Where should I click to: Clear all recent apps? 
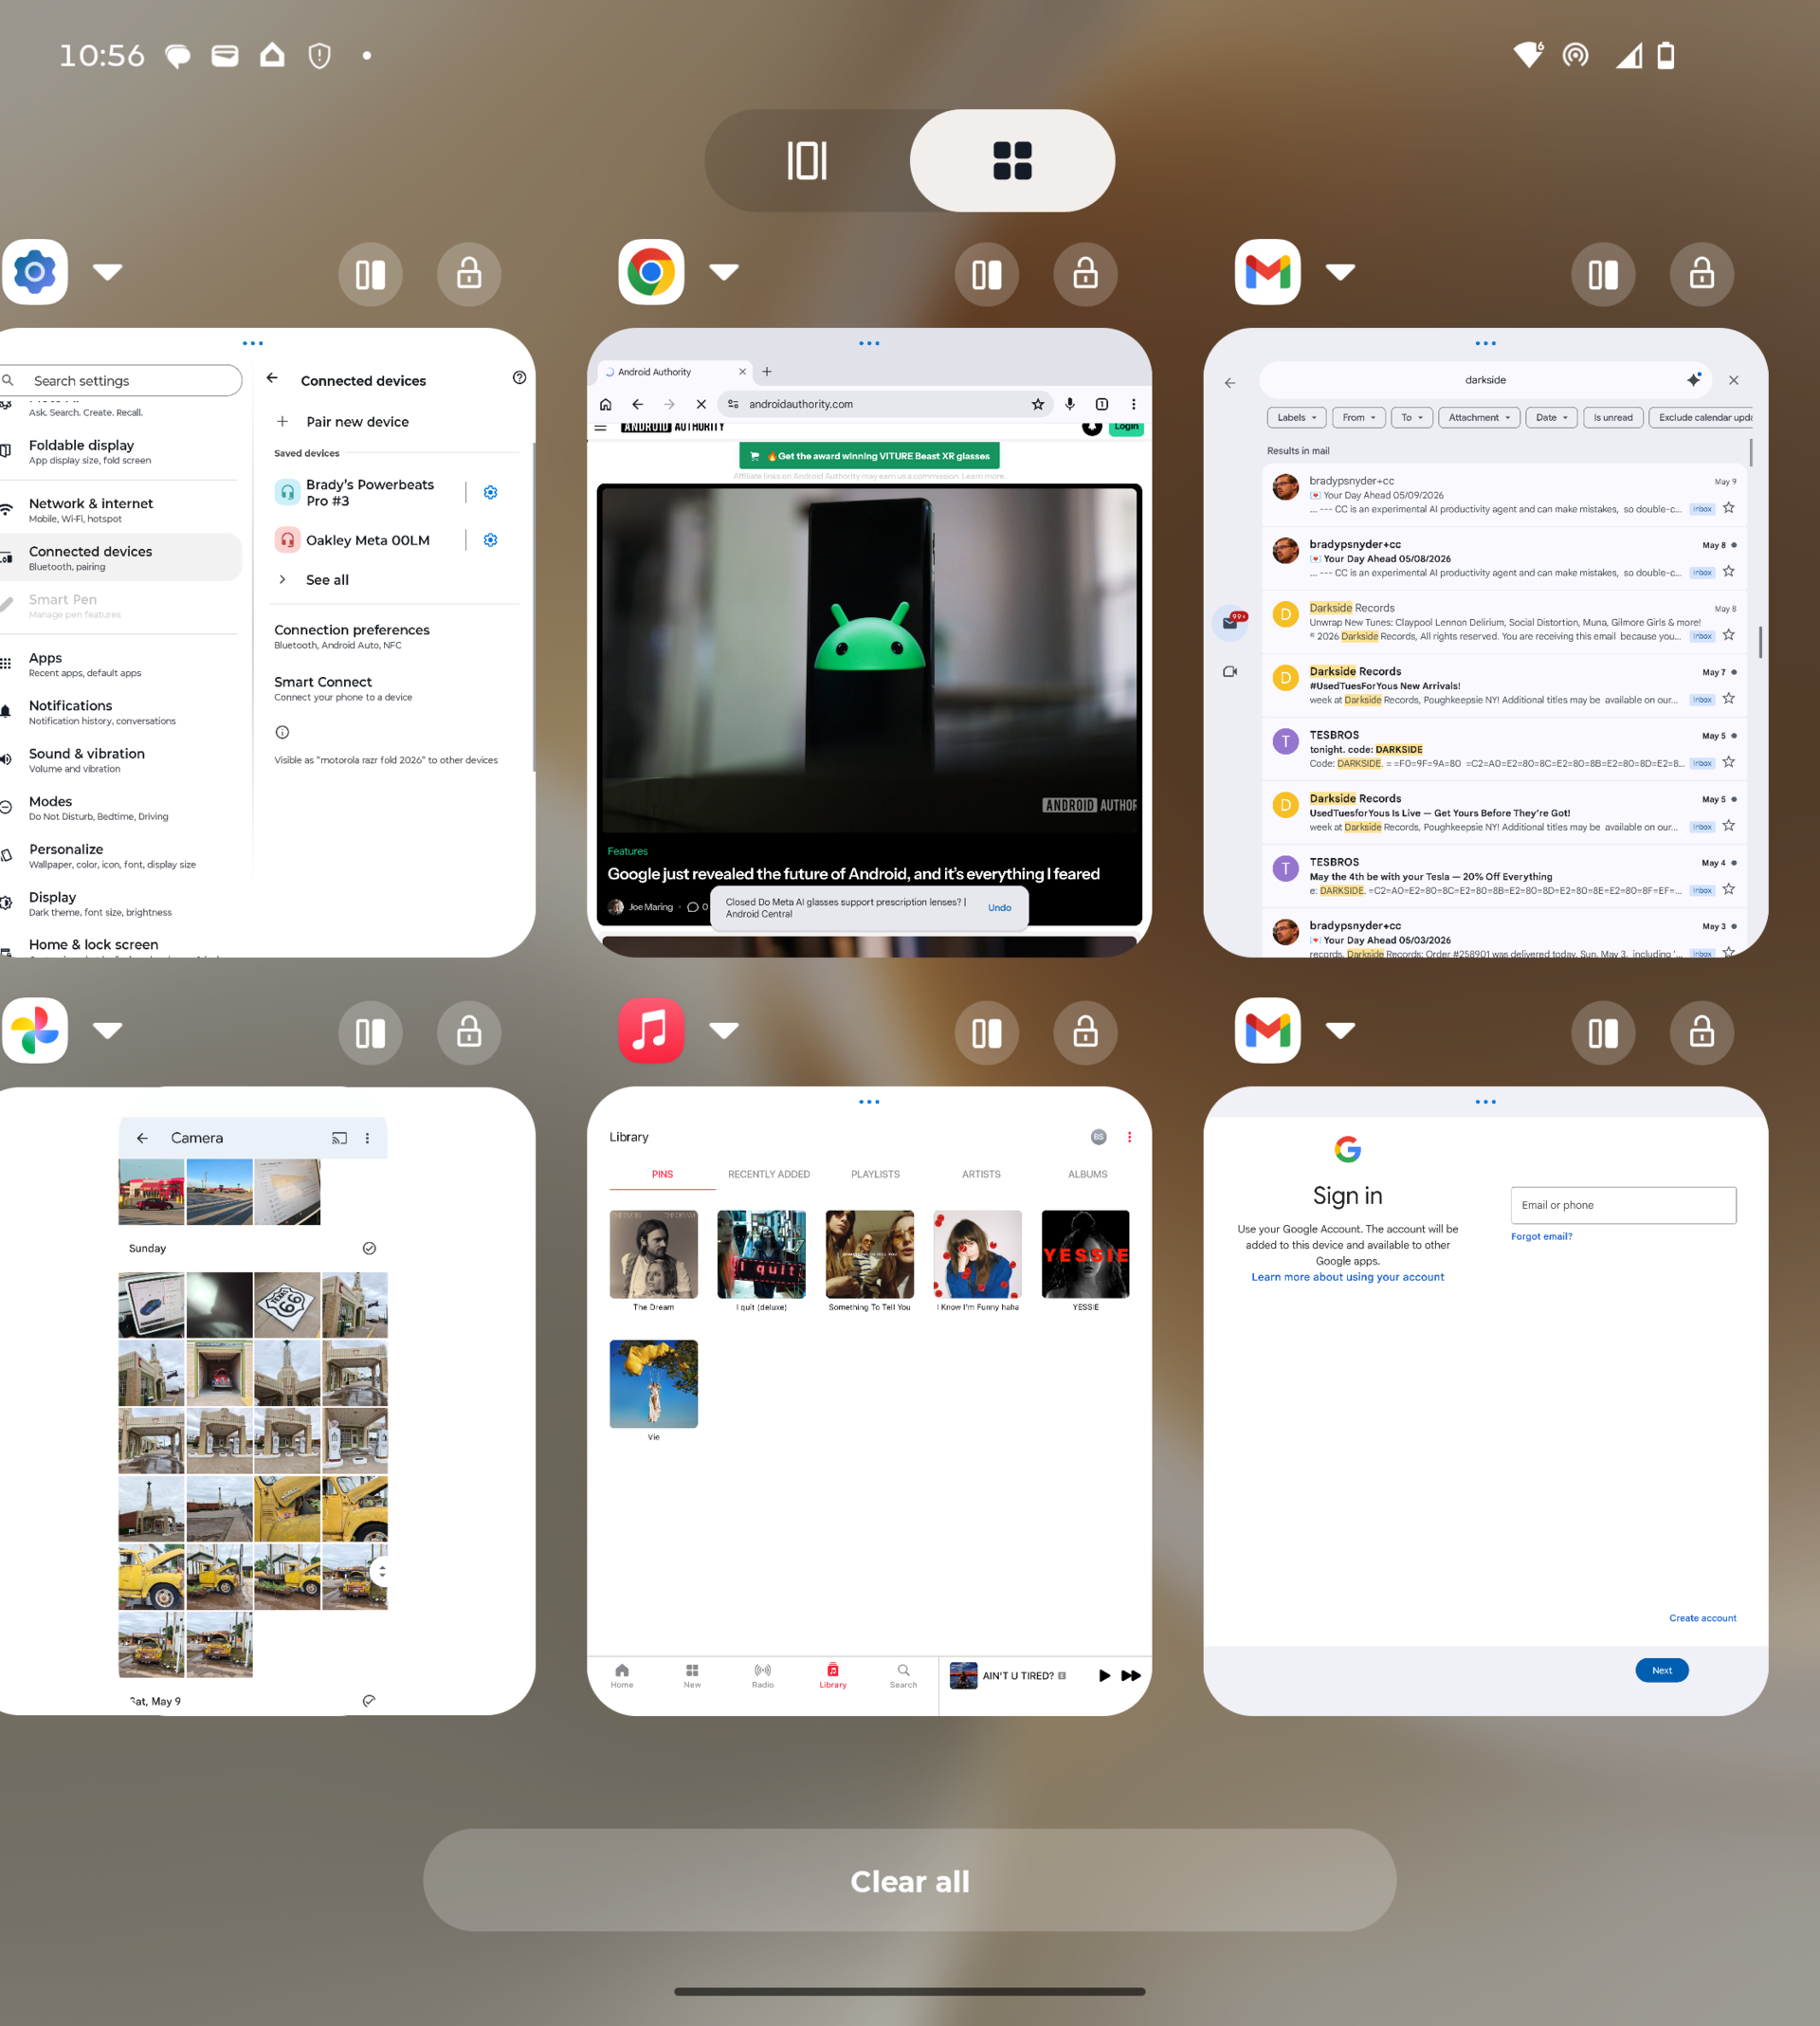pyautogui.click(x=910, y=1881)
